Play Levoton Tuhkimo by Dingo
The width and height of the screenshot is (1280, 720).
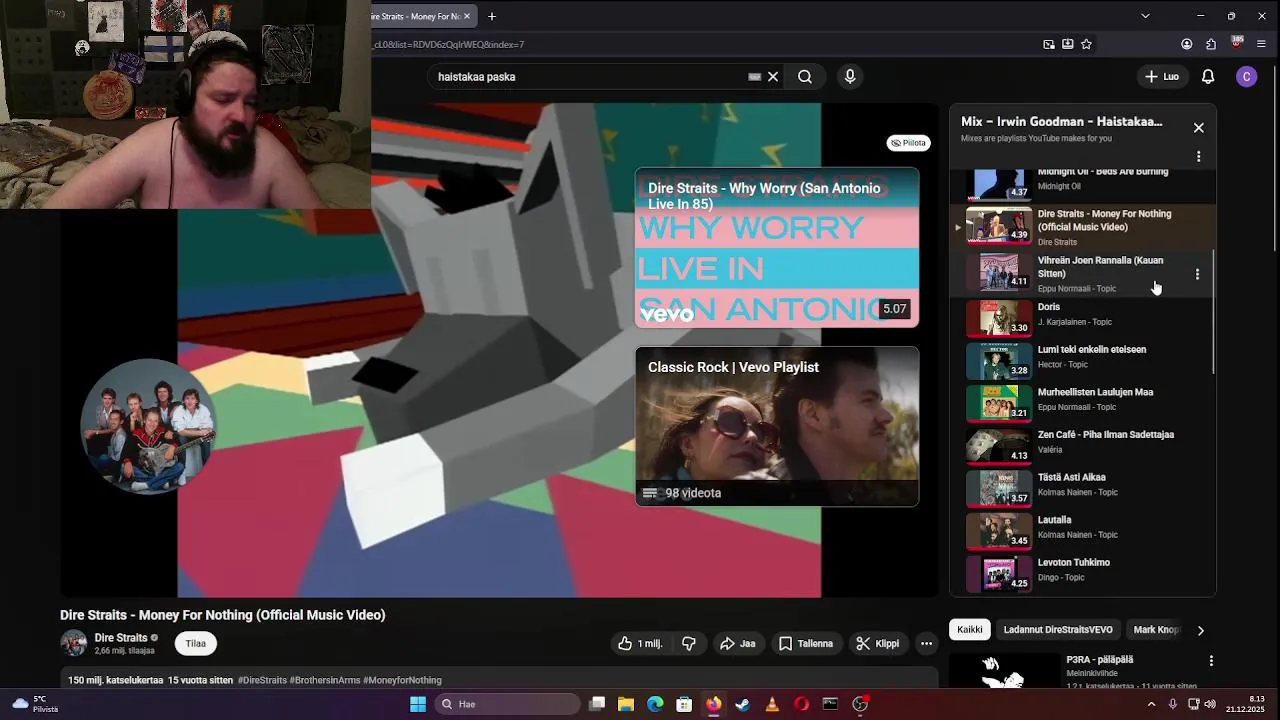(x=1083, y=572)
